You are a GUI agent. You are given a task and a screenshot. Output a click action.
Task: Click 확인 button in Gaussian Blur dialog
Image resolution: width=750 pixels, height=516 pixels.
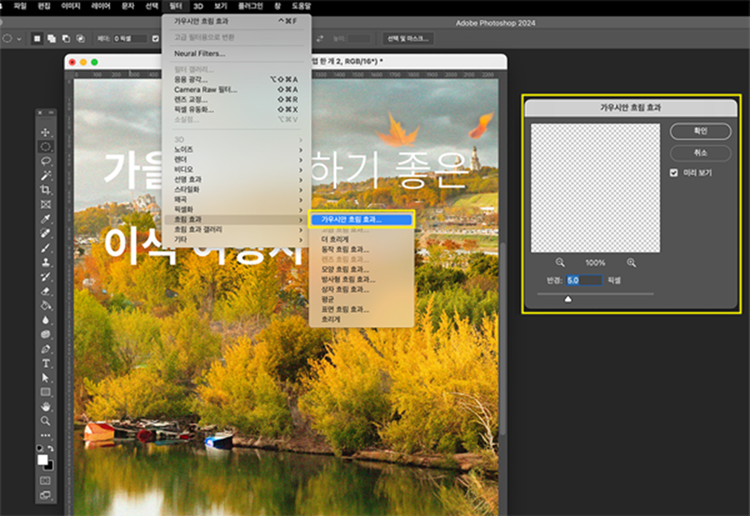click(700, 131)
